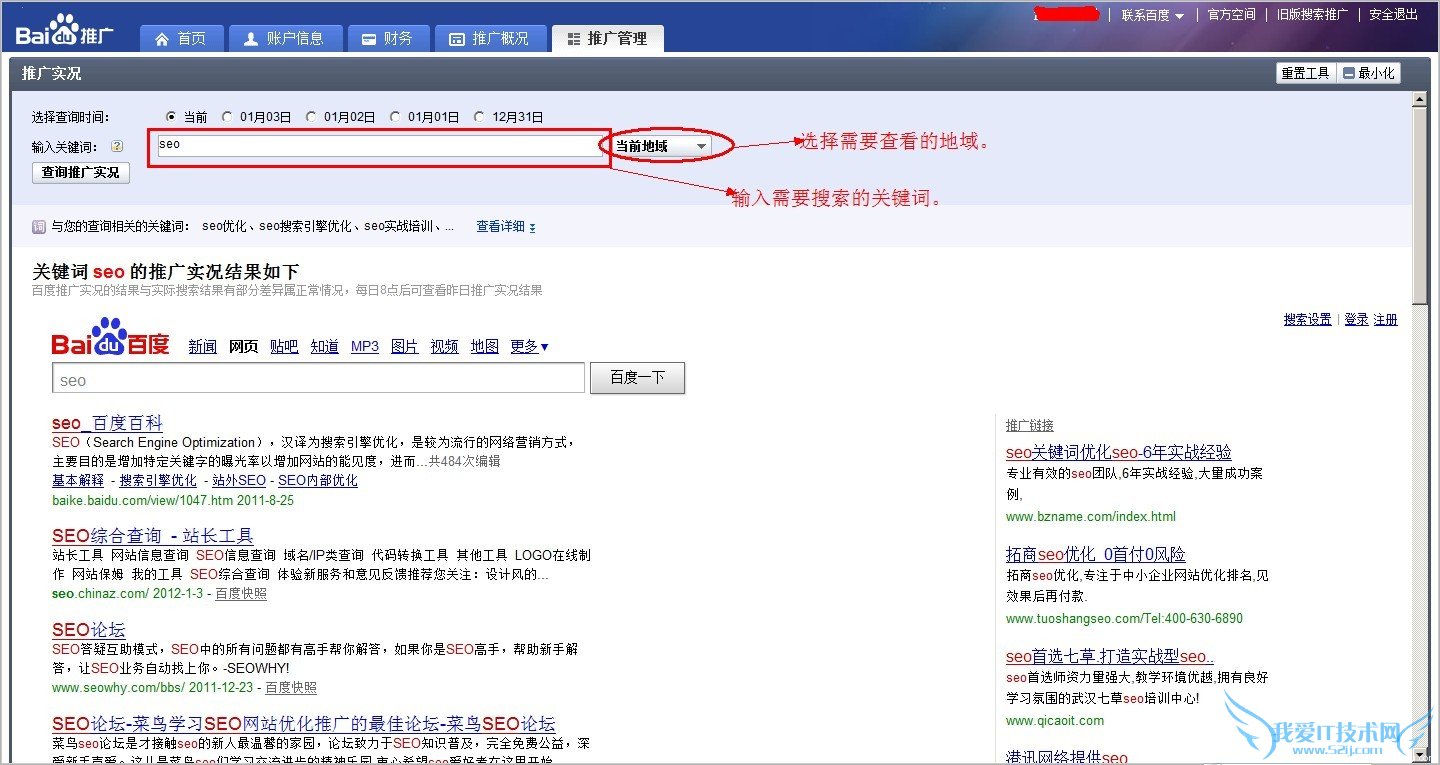Screen dimensions: 1440x765
Task: Click the 新闻 navigation link
Action: [203, 347]
